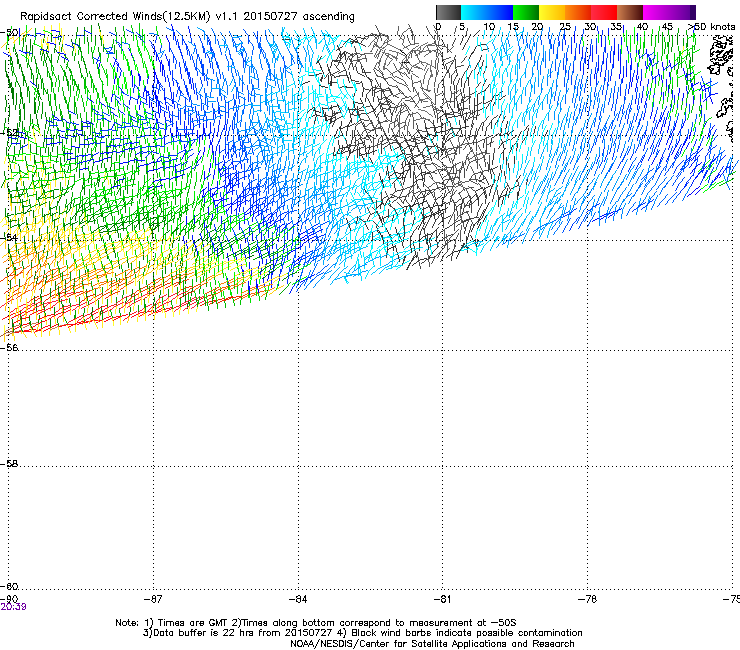Click the purple 20:39 time stamp
This screenshot has width=740, height=650.
coord(13,607)
